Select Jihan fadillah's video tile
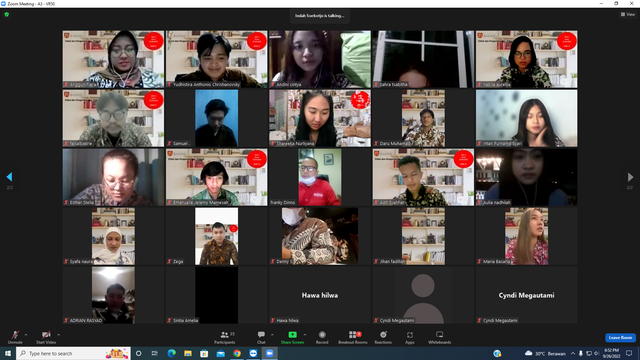The height and width of the screenshot is (360, 640). click(423, 236)
